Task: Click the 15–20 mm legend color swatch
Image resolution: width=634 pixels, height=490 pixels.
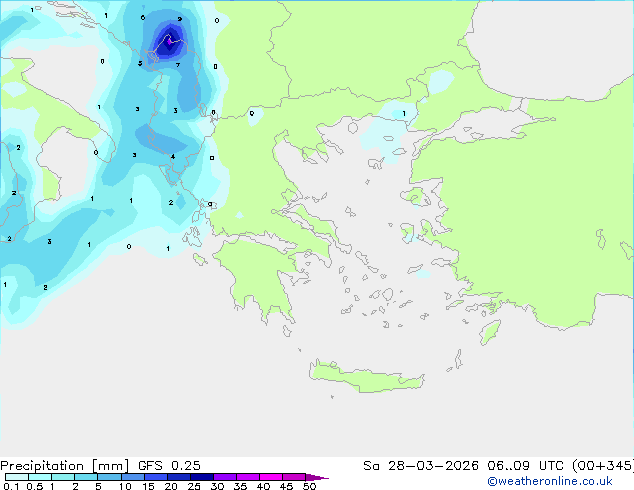Action: click(x=156, y=477)
